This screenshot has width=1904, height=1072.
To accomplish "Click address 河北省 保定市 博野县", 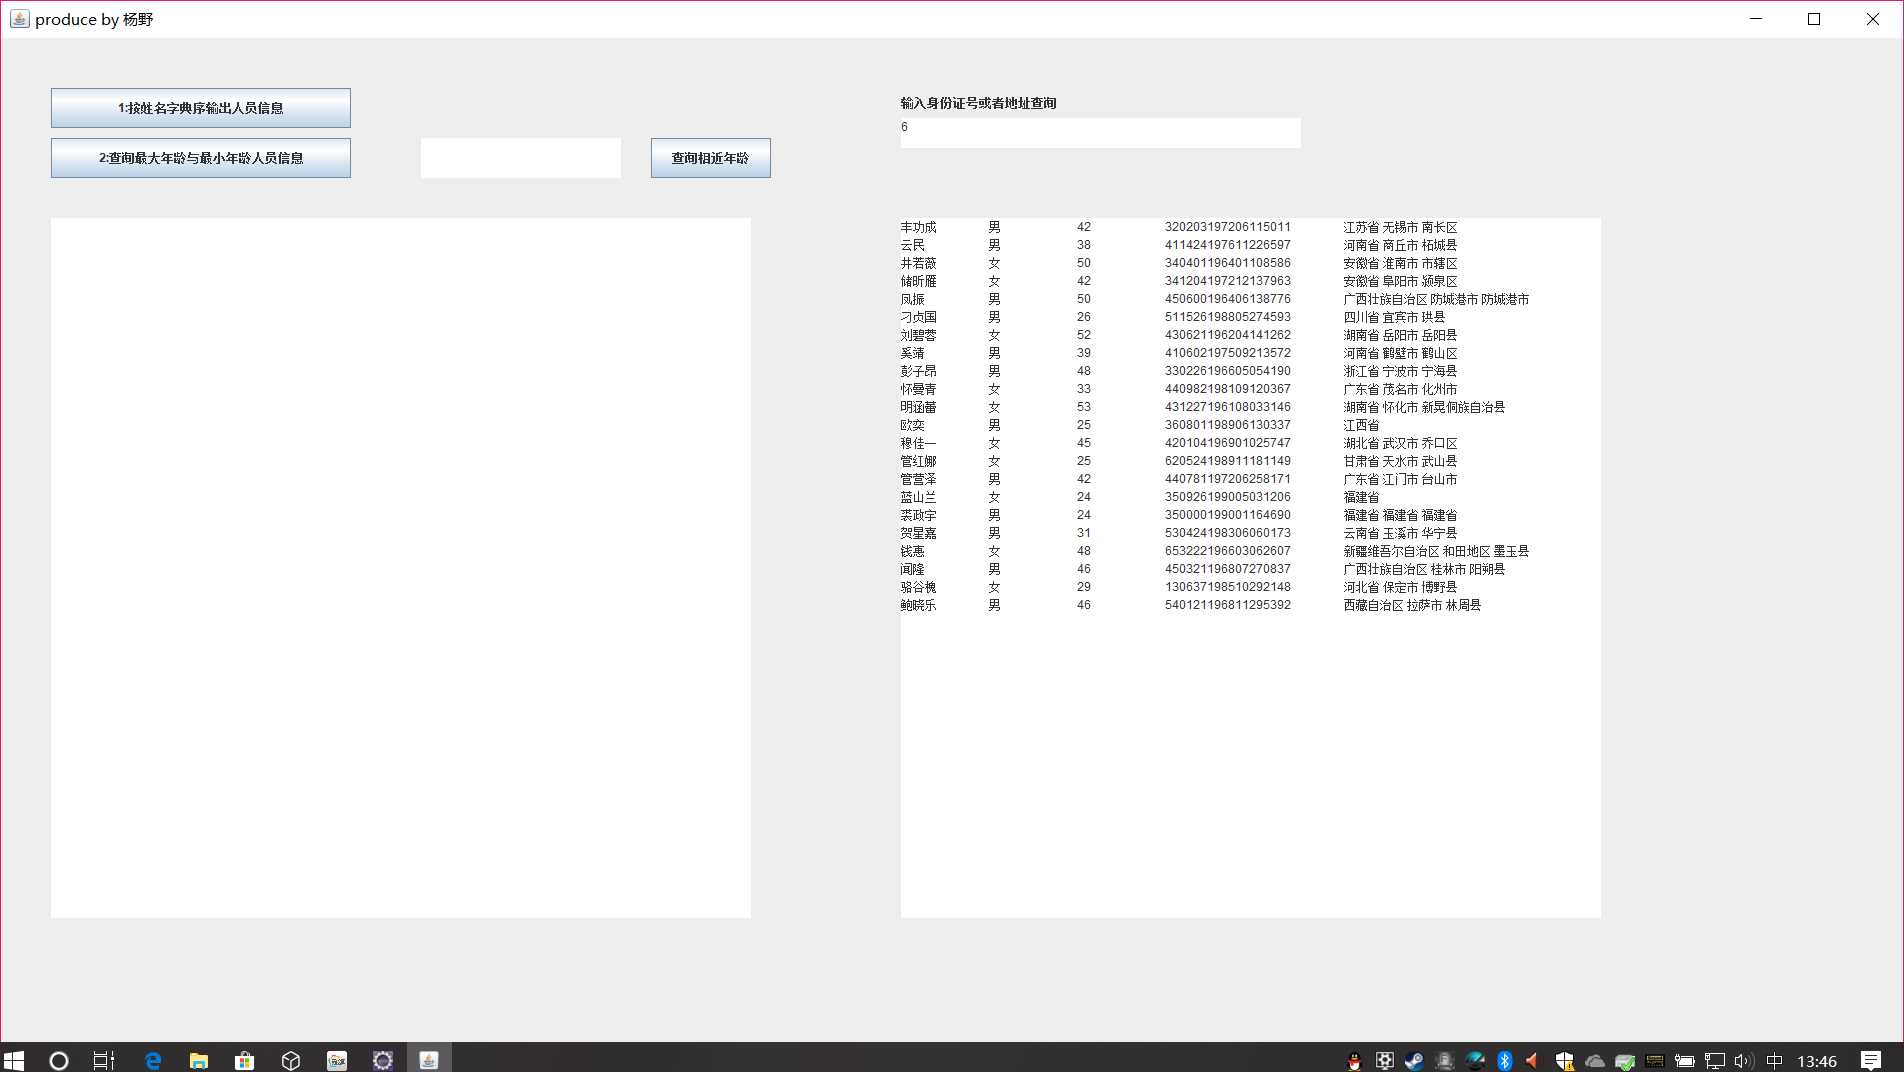I will pos(1400,587).
